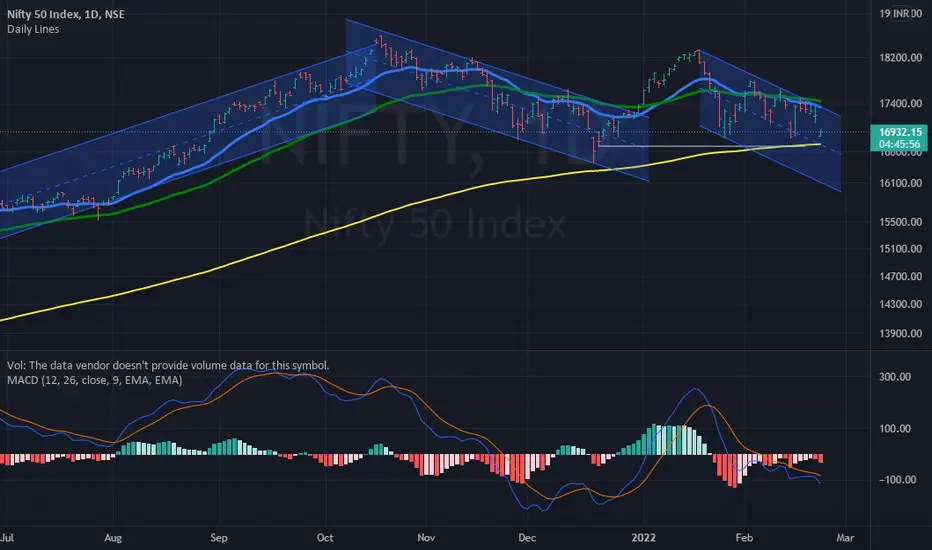This screenshot has height=550, width=932.
Task: Click the Dec label on time axis
Action: pyautogui.click(x=527, y=538)
